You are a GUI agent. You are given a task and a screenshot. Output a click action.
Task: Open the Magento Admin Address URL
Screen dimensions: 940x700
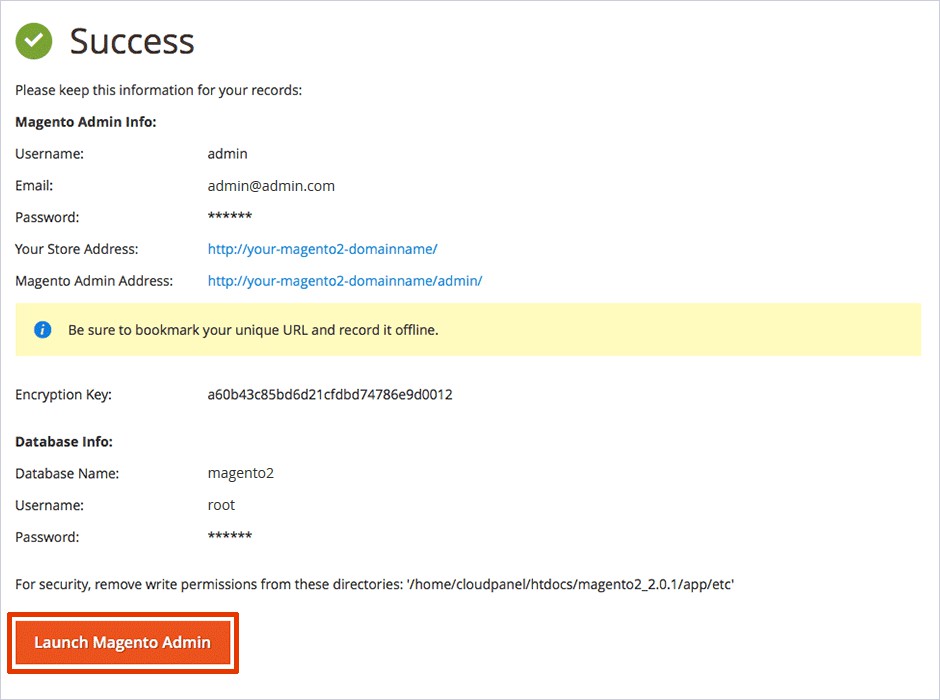(344, 281)
